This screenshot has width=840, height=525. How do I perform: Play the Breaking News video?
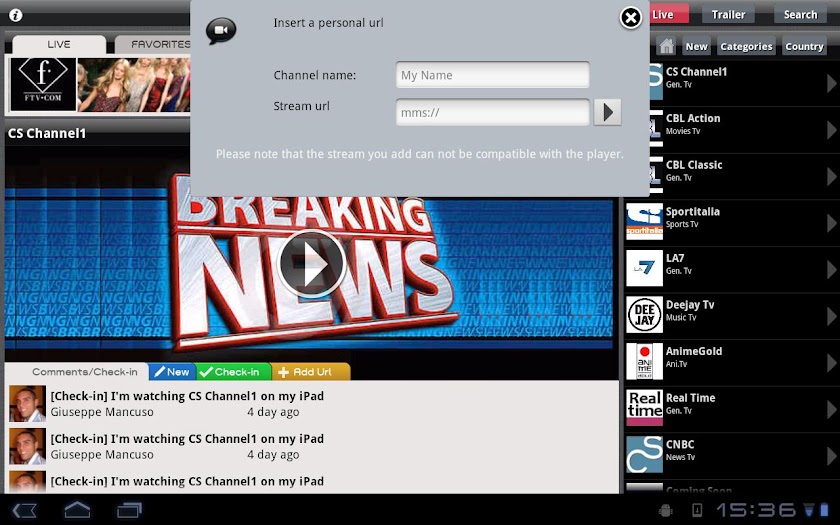(311, 264)
